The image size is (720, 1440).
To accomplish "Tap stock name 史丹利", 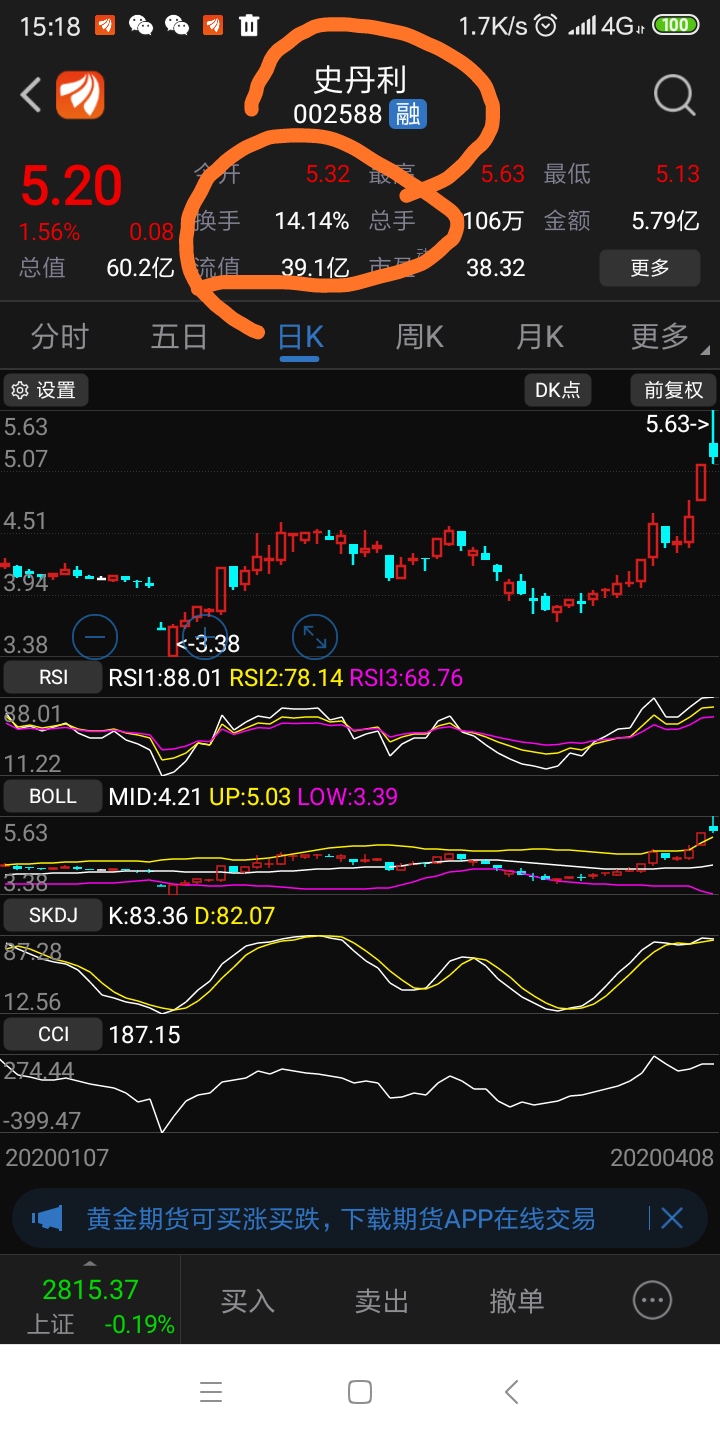I will [x=360, y=80].
